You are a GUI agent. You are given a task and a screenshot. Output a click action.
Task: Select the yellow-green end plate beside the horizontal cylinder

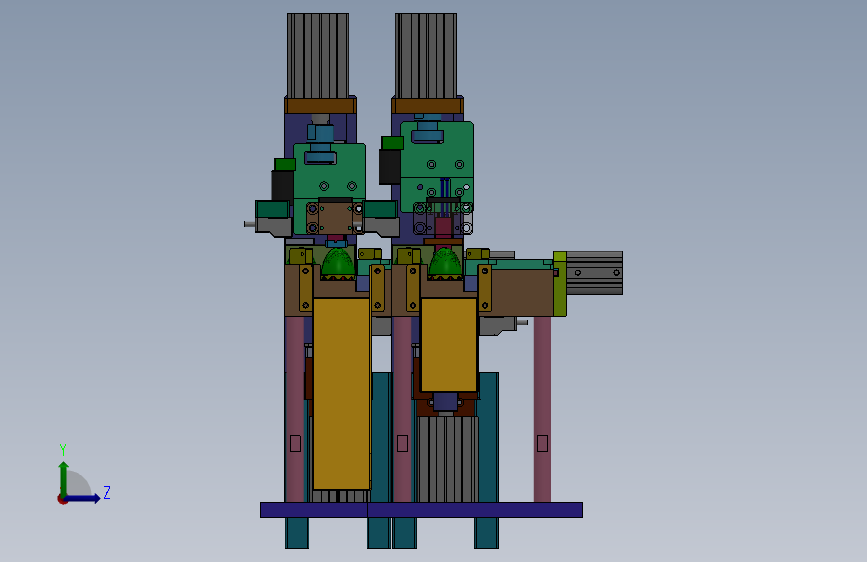[560, 284]
